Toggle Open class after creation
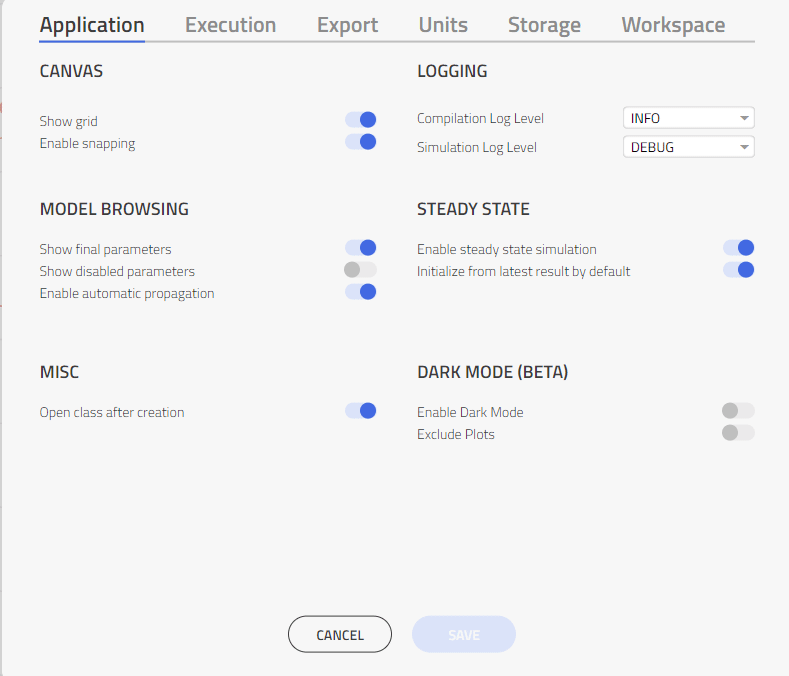 (361, 411)
